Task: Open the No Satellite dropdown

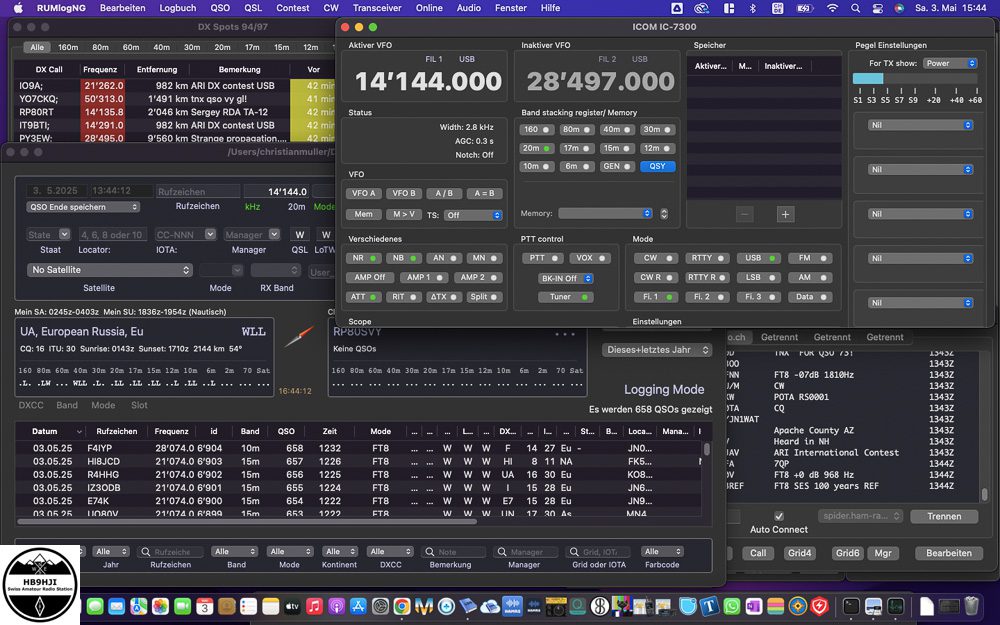Action: 109,270
